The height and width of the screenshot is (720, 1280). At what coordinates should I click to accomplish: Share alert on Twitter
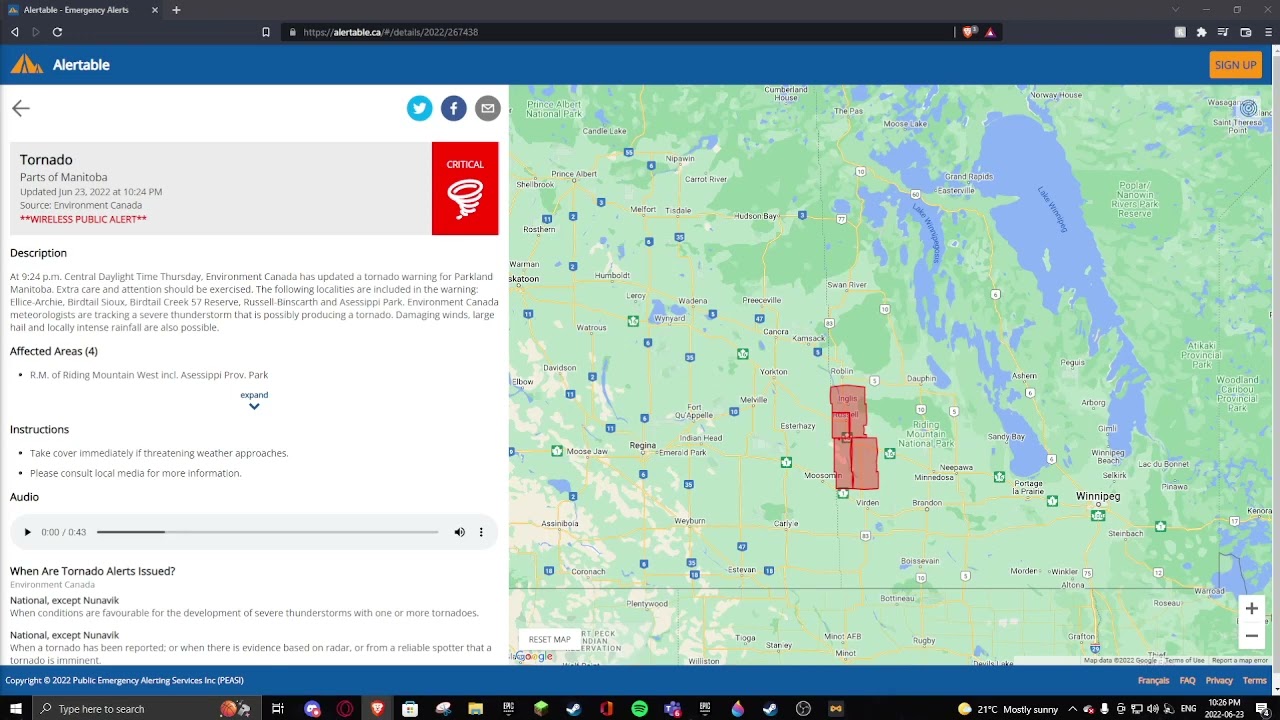coord(419,108)
